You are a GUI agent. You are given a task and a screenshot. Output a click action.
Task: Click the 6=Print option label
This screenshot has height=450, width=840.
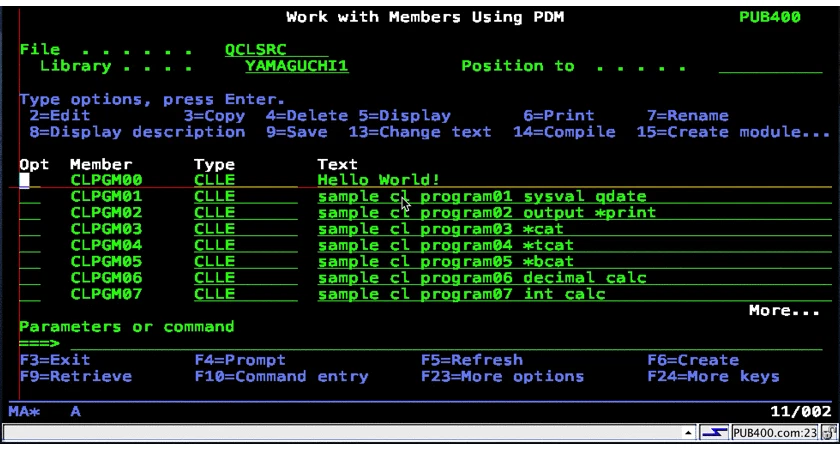pos(559,116)
